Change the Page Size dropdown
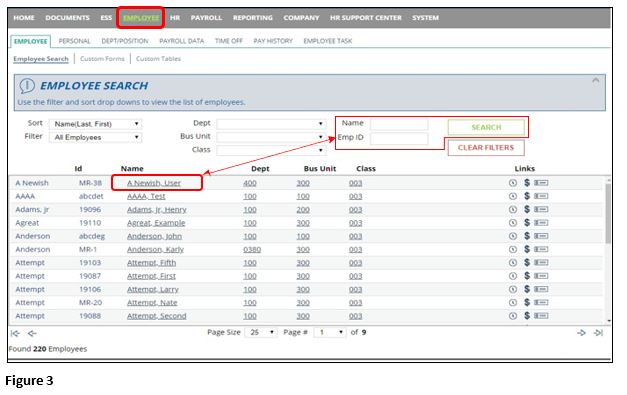The width and height of the screenshot is (627, 395). click(x=261, y=332)
